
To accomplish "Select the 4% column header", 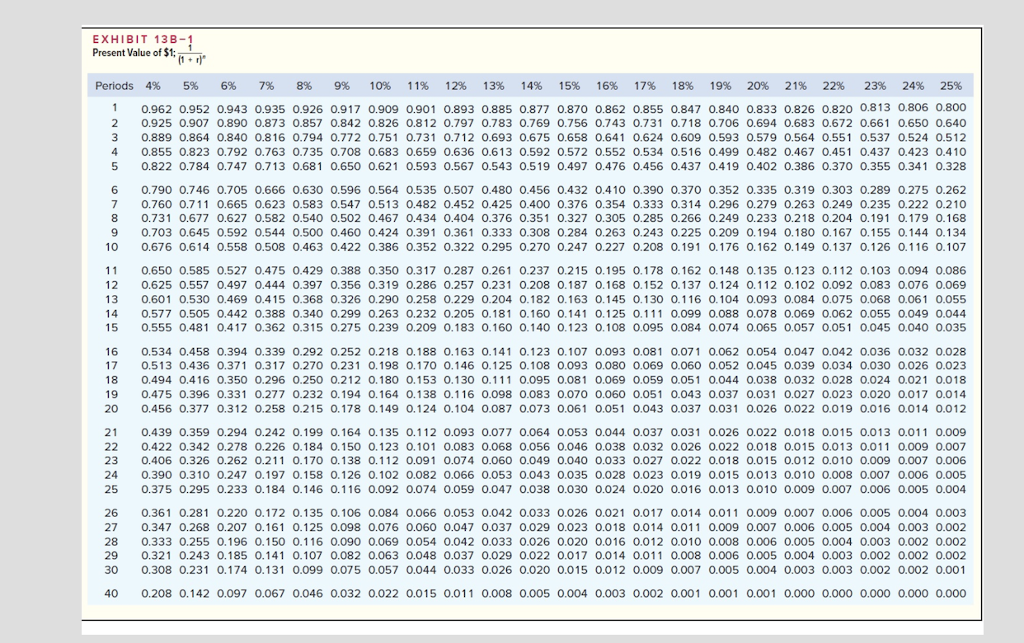I will point(153,86).
